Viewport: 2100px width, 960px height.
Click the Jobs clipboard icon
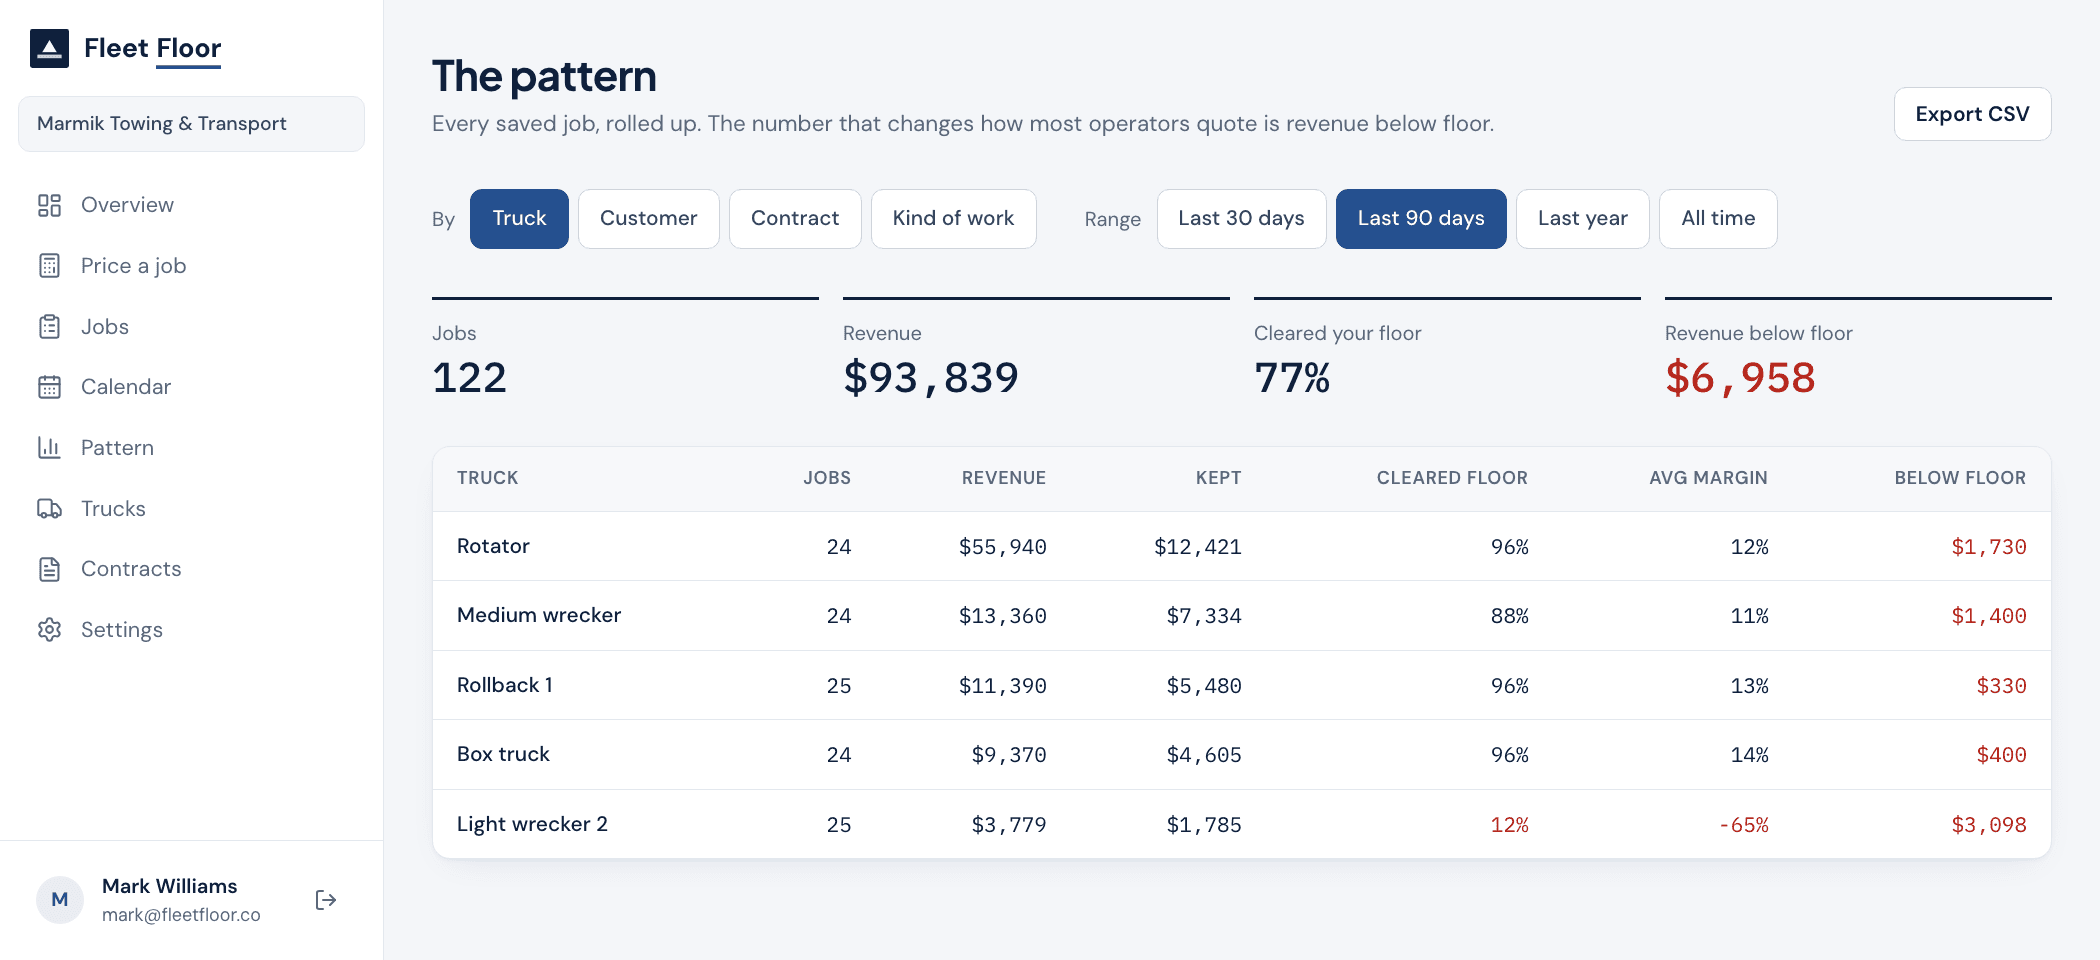pos(49,327)
